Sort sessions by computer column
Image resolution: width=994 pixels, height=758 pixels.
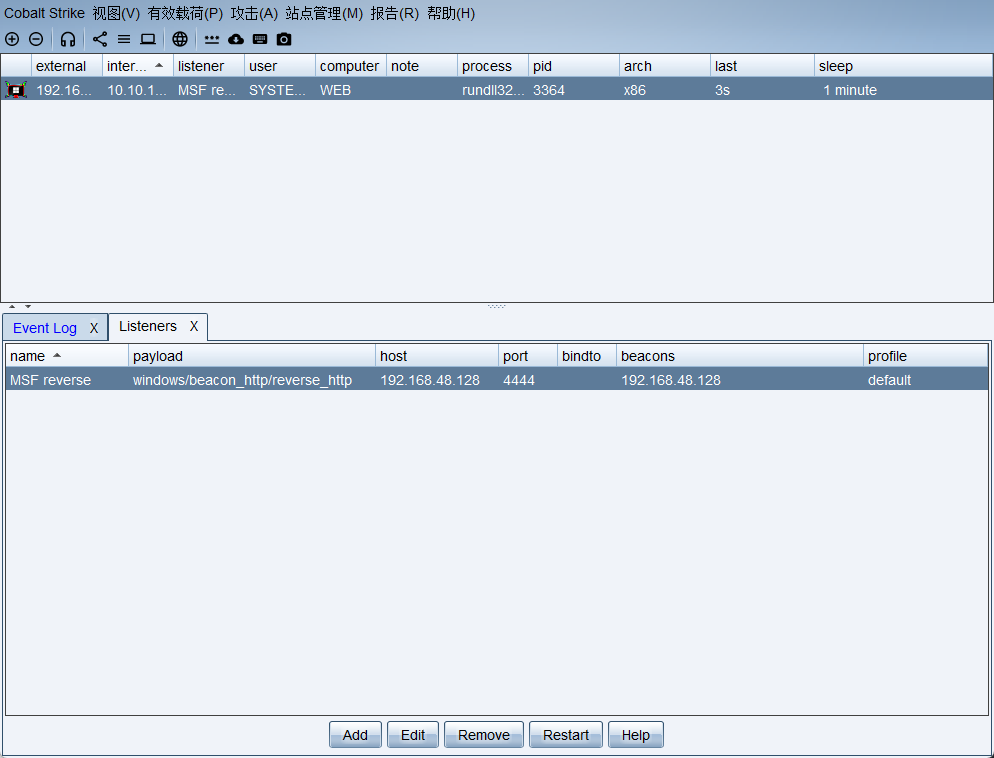[351, 66]
